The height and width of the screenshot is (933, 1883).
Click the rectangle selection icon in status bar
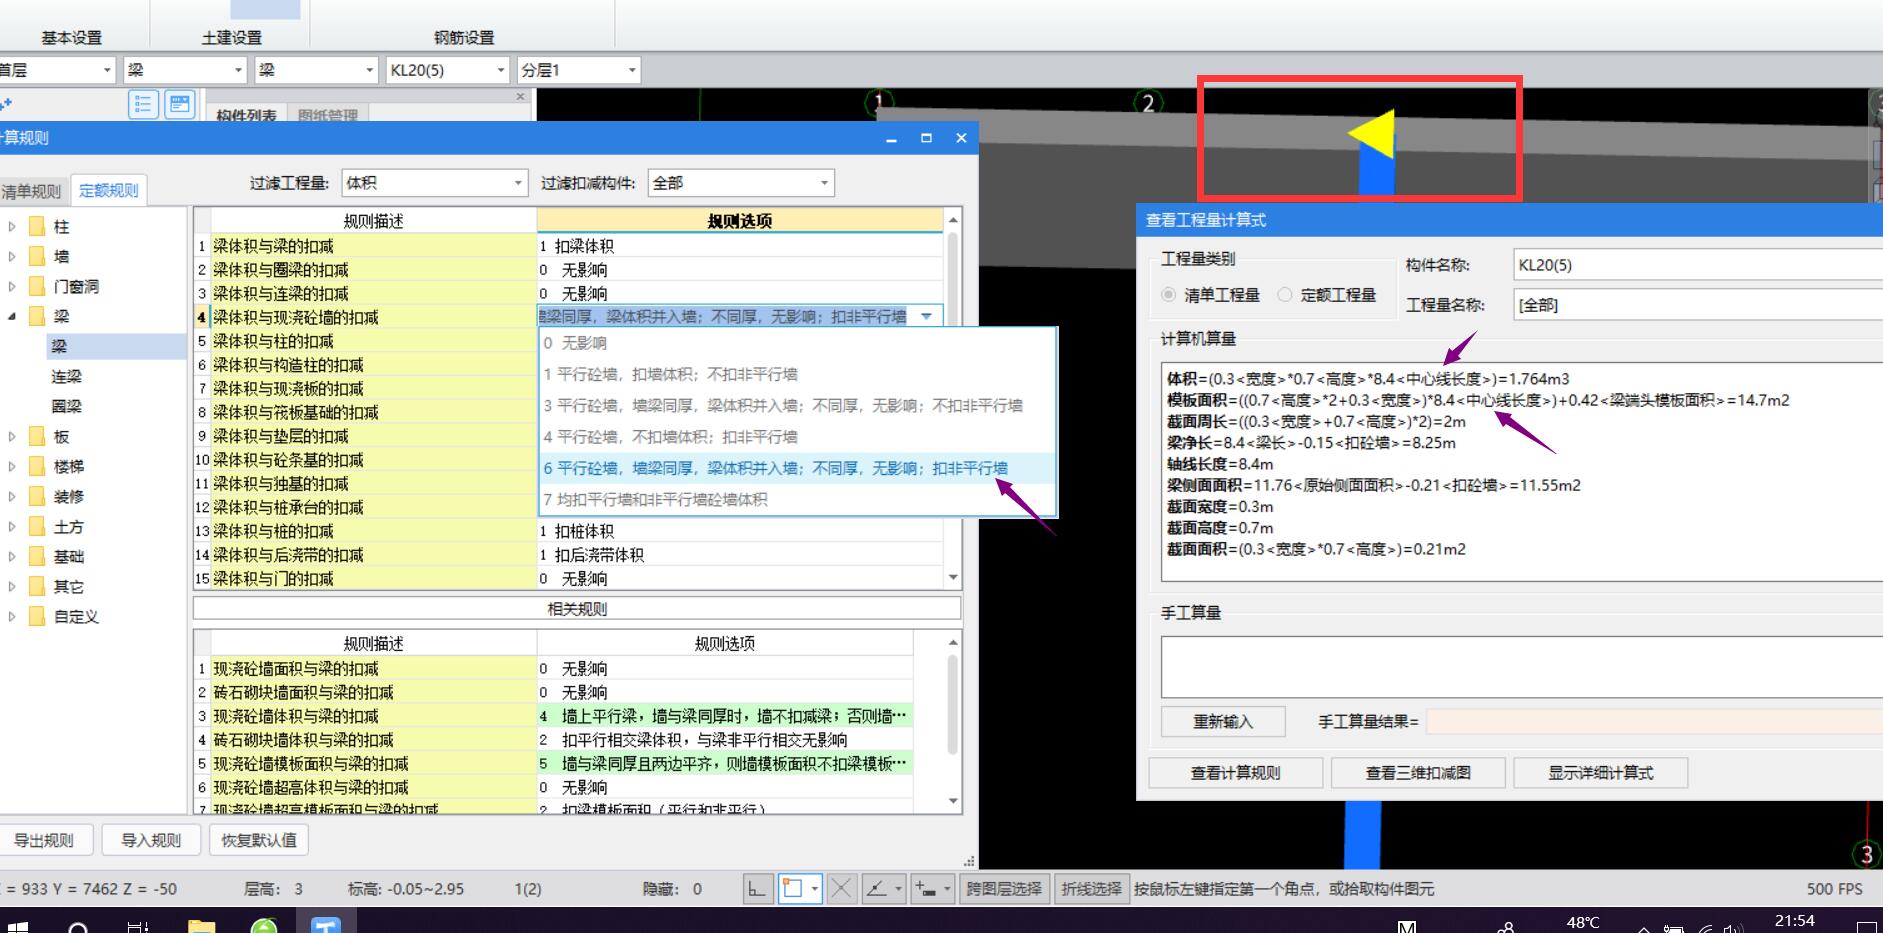793,888
